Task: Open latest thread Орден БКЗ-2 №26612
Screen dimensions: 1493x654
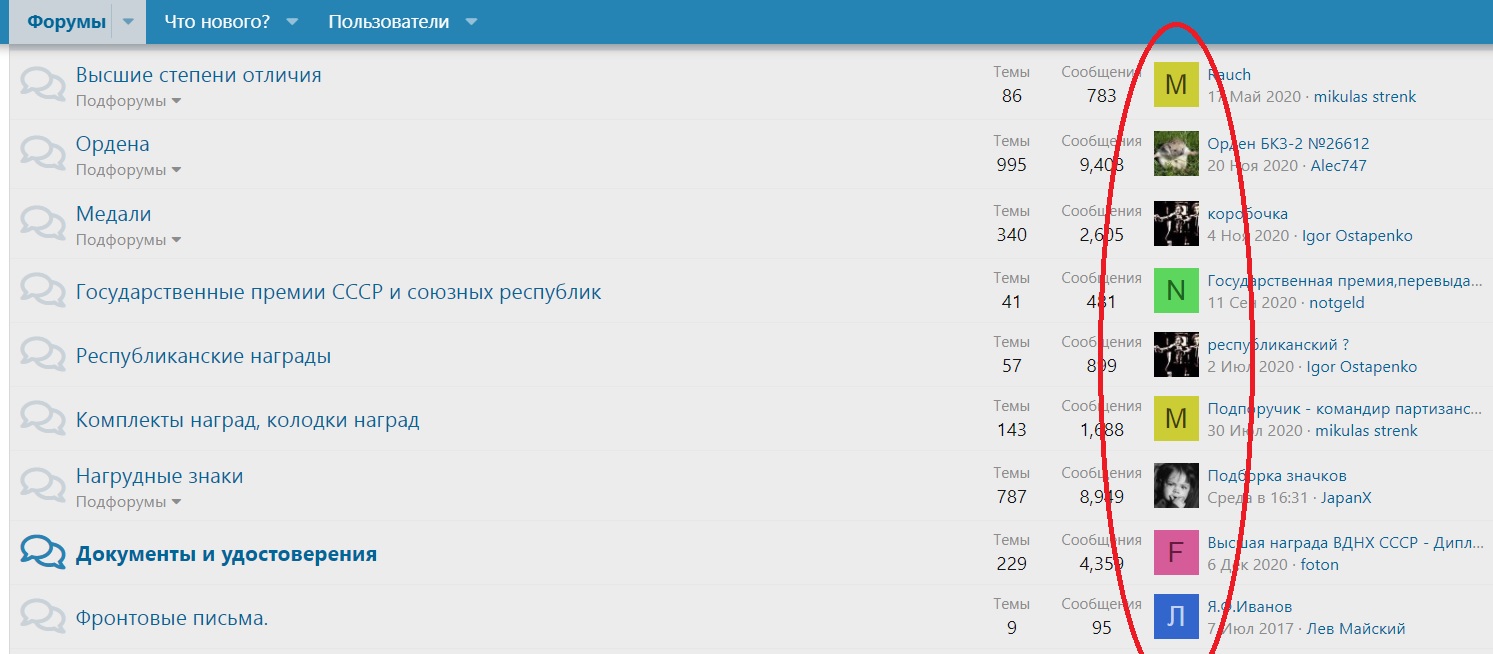Action: coord(1288,143)
